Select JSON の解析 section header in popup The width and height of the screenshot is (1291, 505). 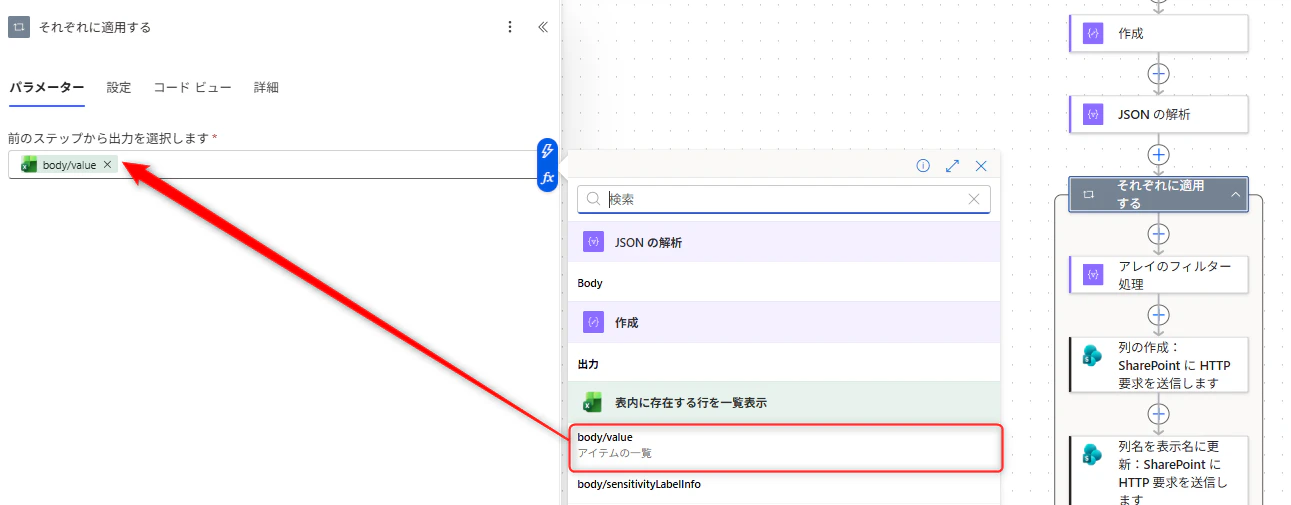[x=784, y=242]
